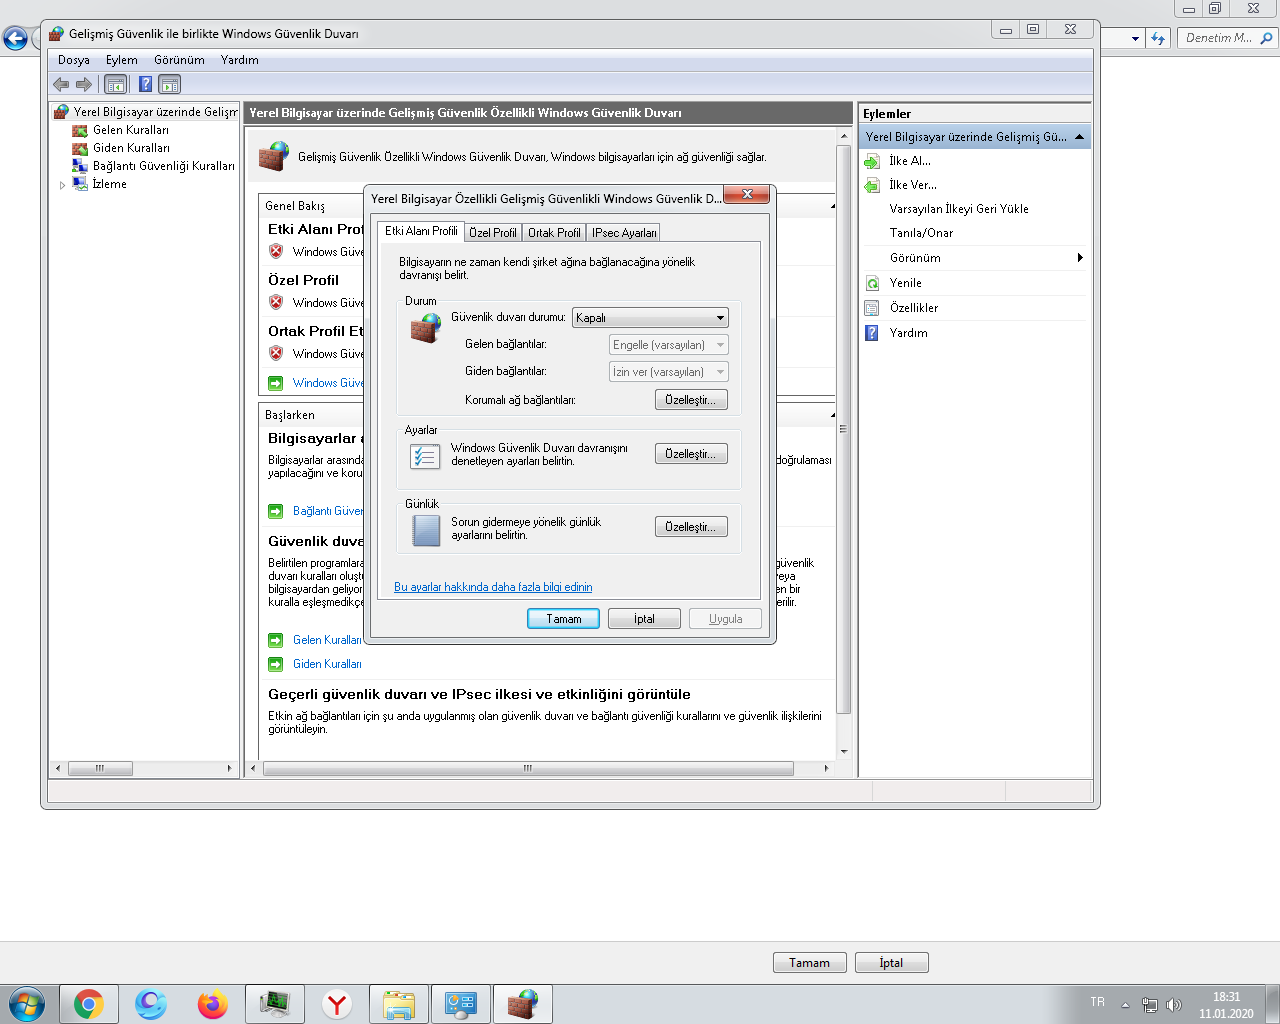
Task: Click the İlke Al import icon
Action: pos(872,161)
